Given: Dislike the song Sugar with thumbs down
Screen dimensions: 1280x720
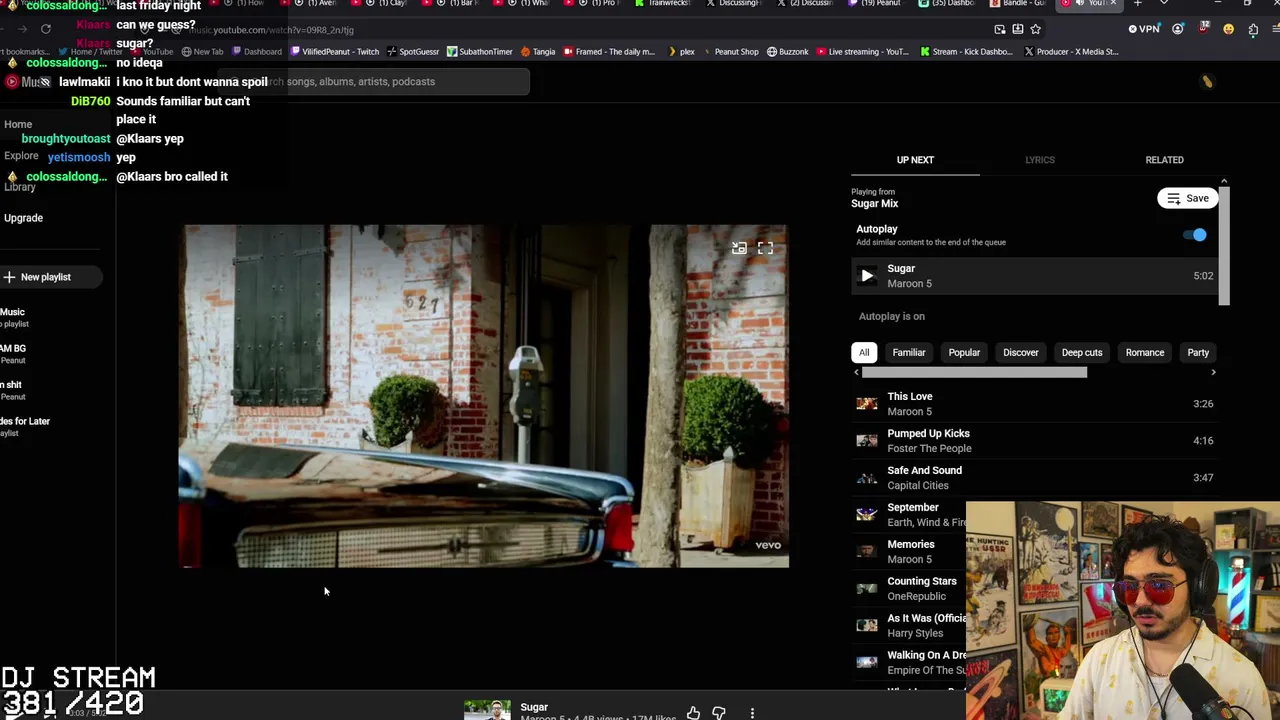Looking at the screenshot, I should [719, 713].
